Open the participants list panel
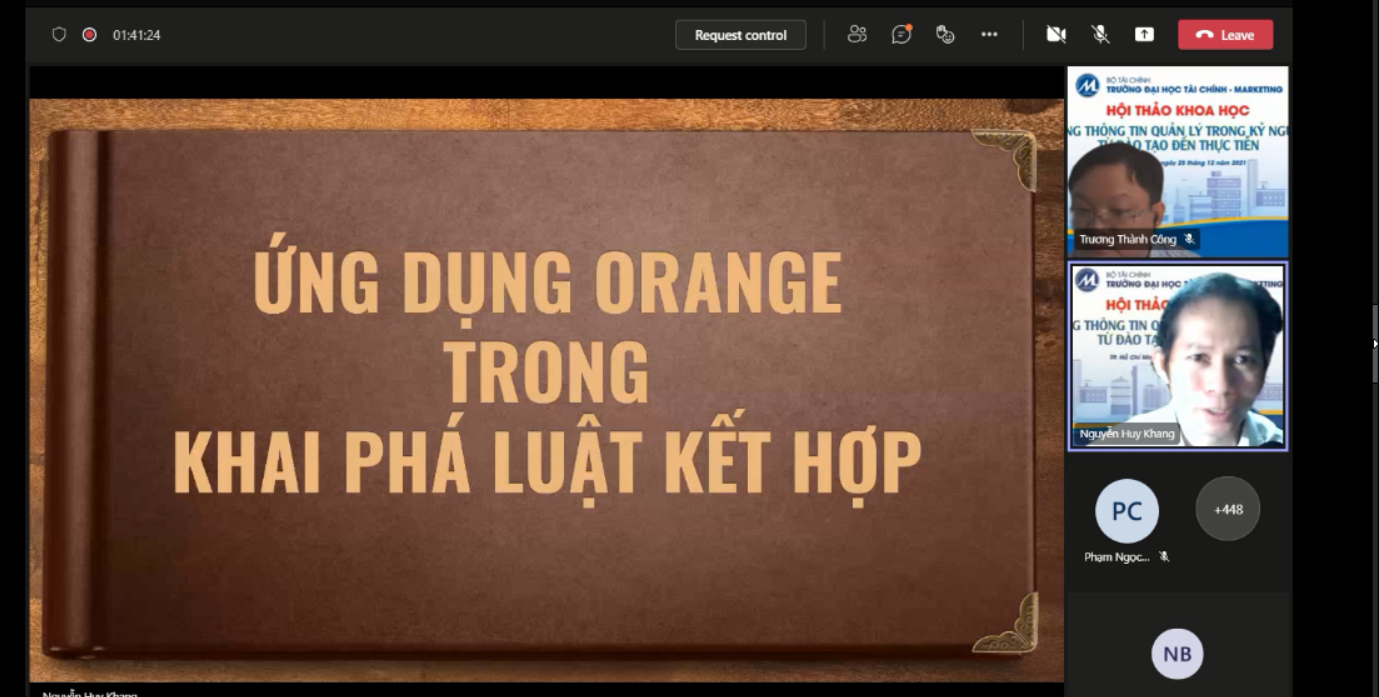The image size is (1379, 697). pyautogui.click(x=857, y=35)
